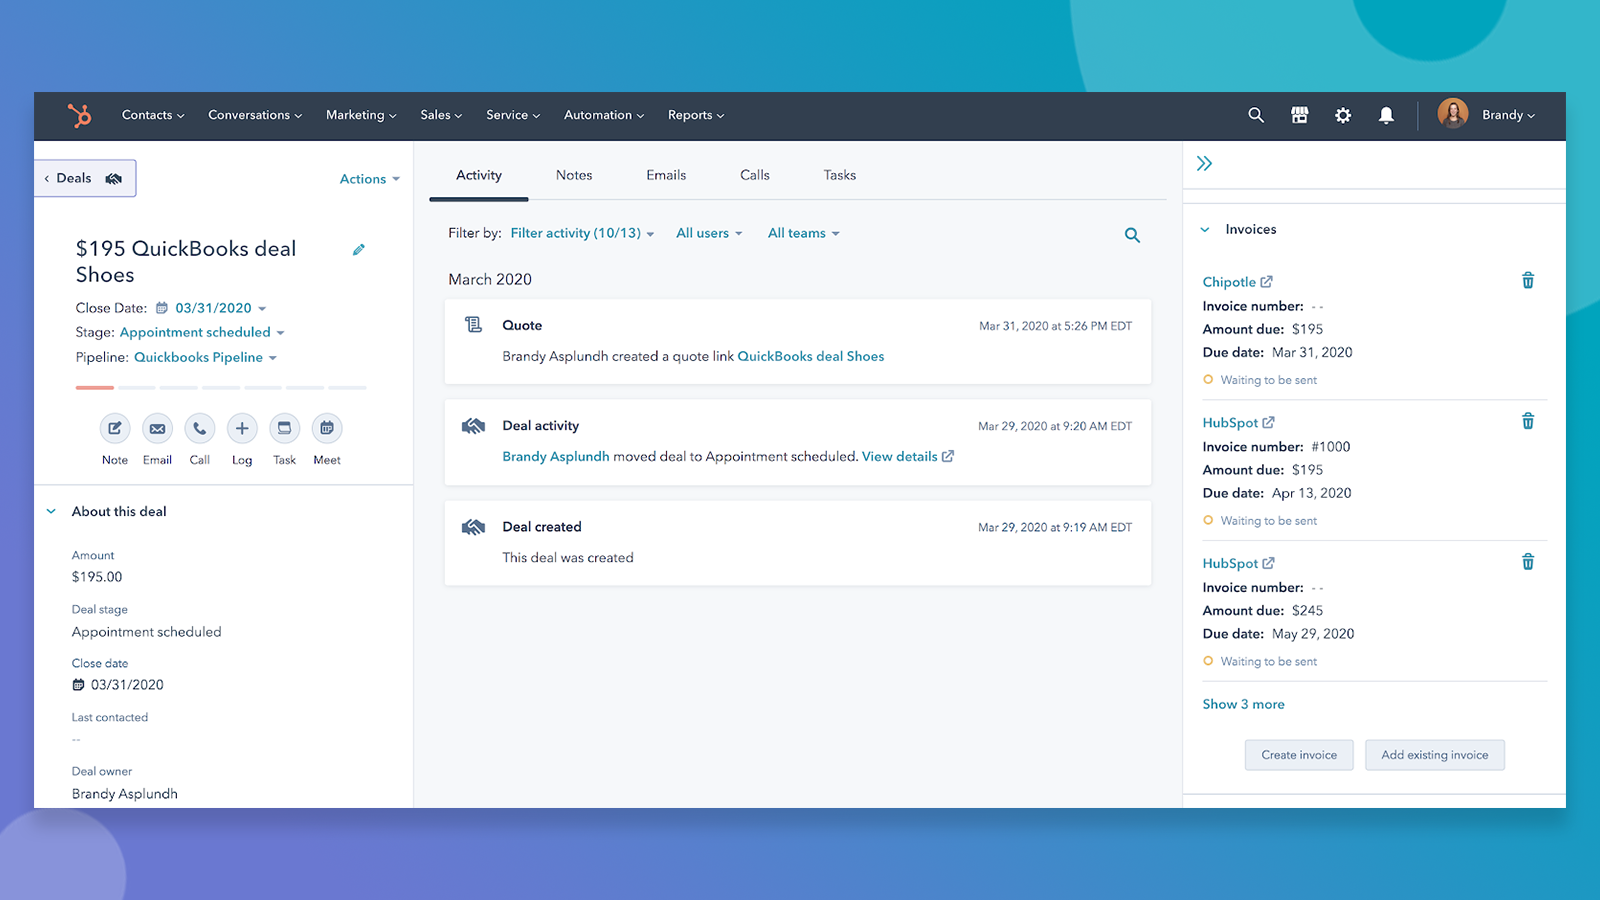Open the Actions dropdown
Screen dimensions: 1600x900
[x=370, y=179]
